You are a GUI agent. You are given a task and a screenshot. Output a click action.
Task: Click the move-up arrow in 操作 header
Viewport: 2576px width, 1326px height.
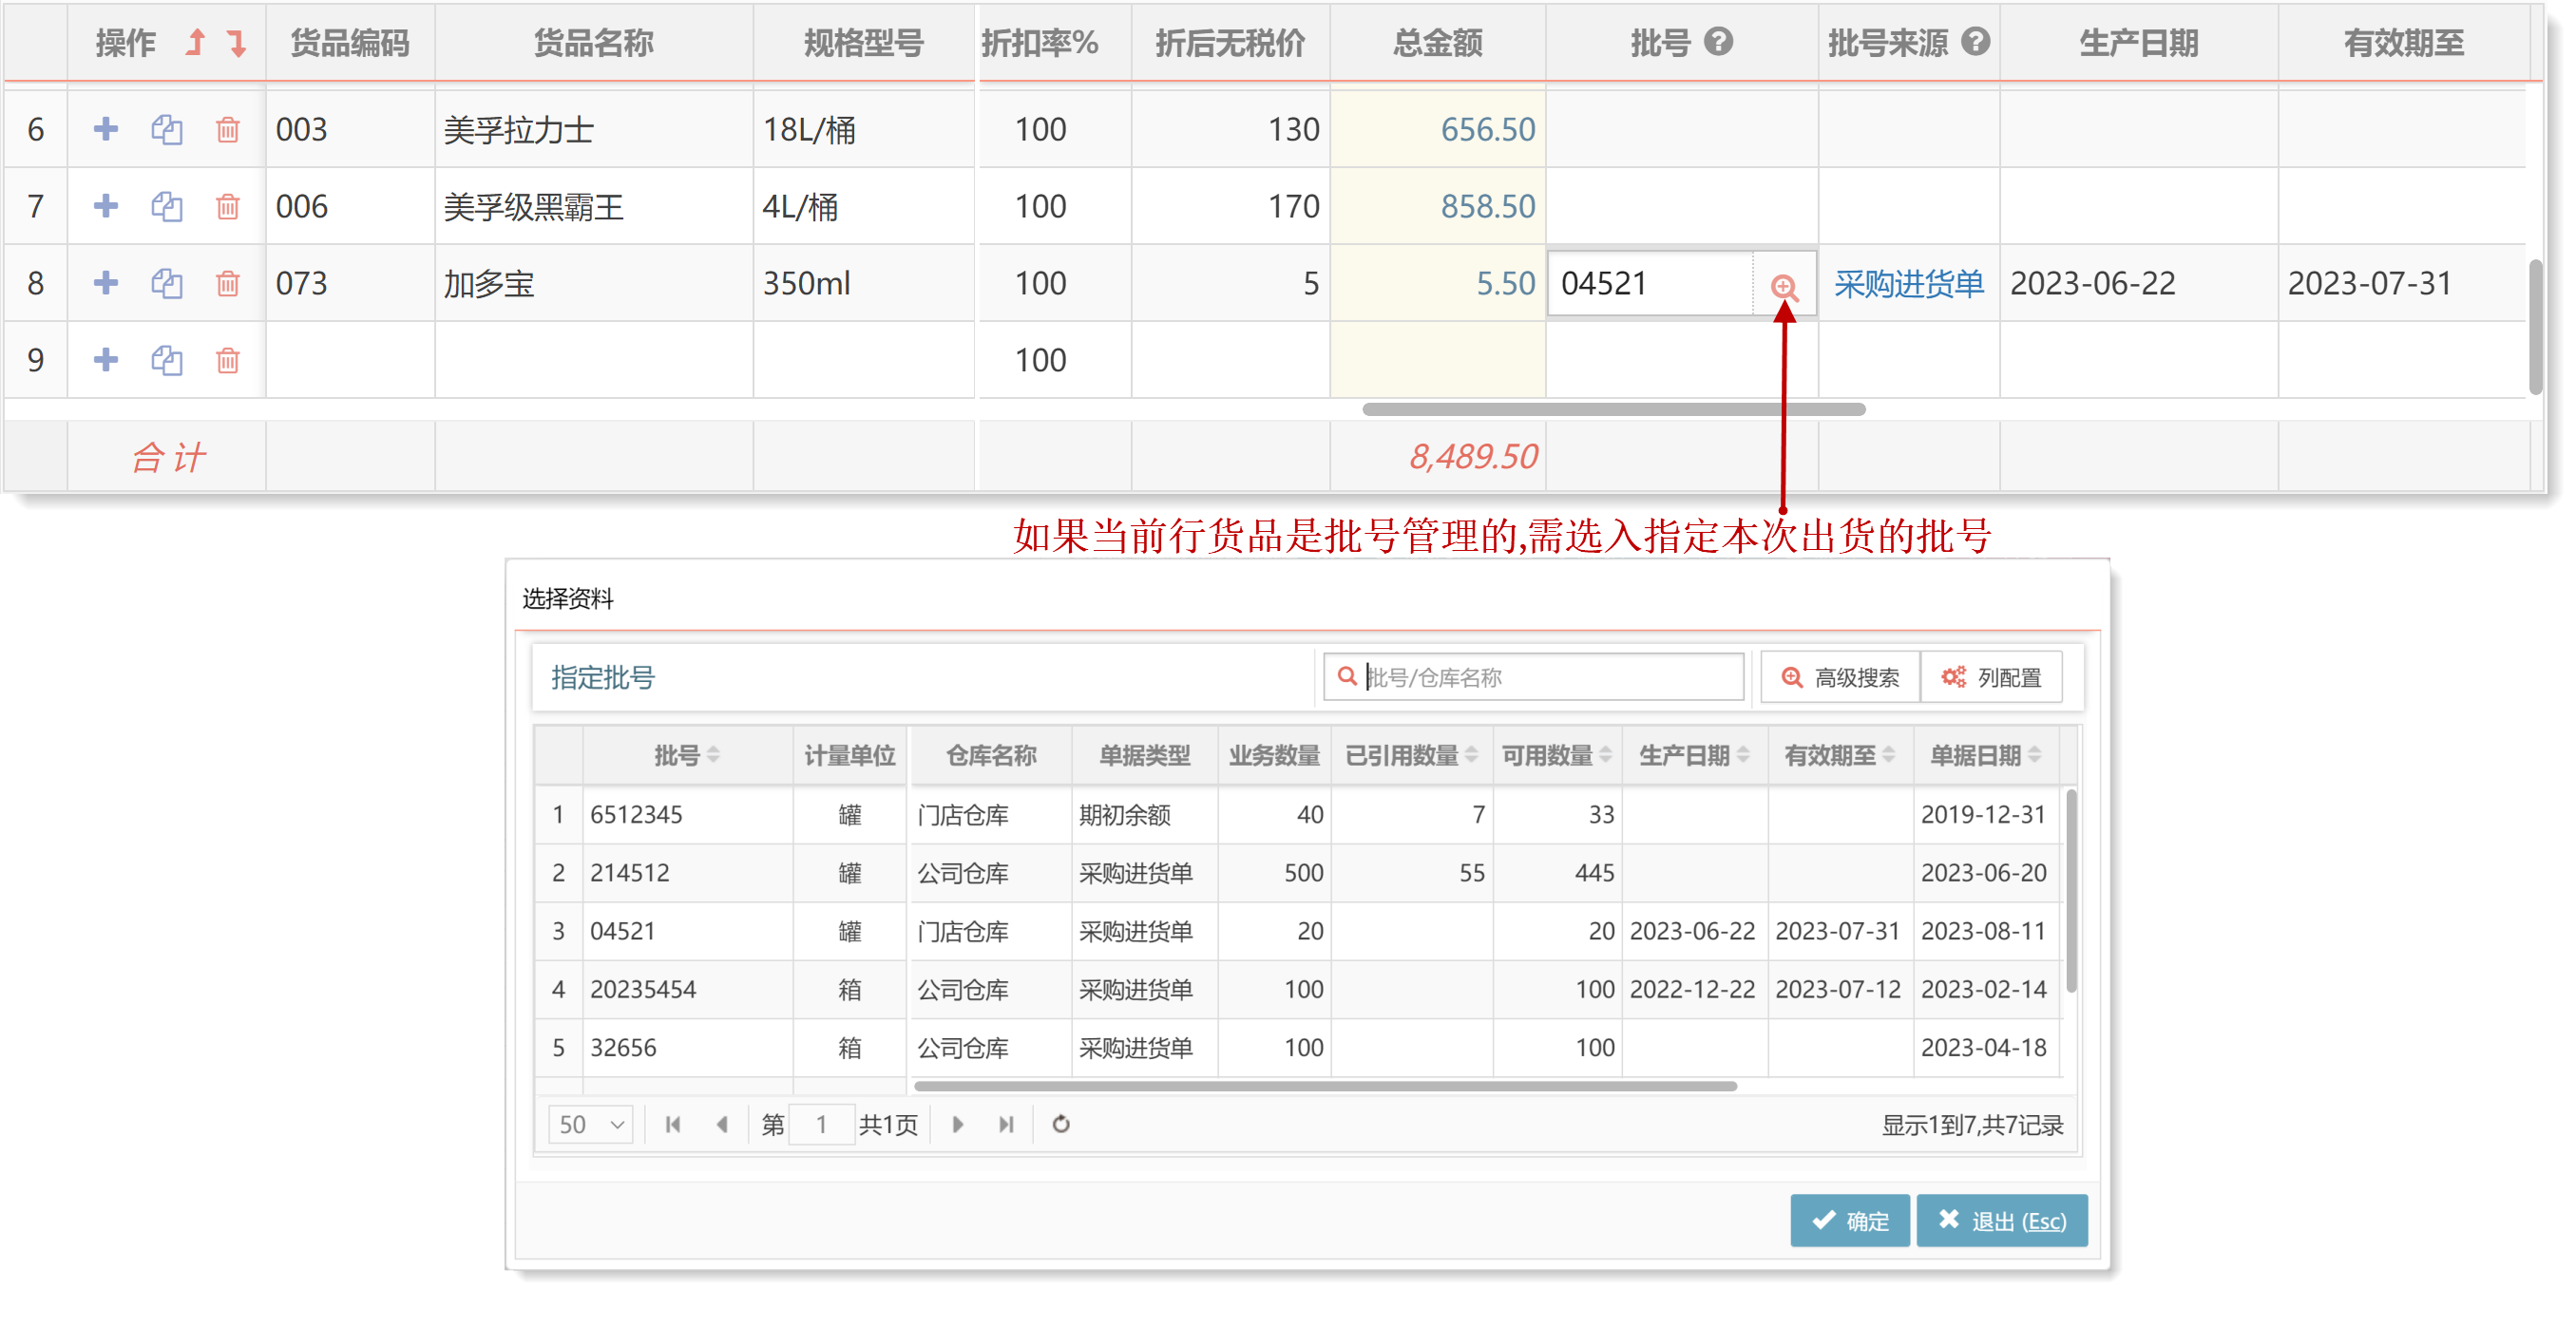(x=196, y=43)
